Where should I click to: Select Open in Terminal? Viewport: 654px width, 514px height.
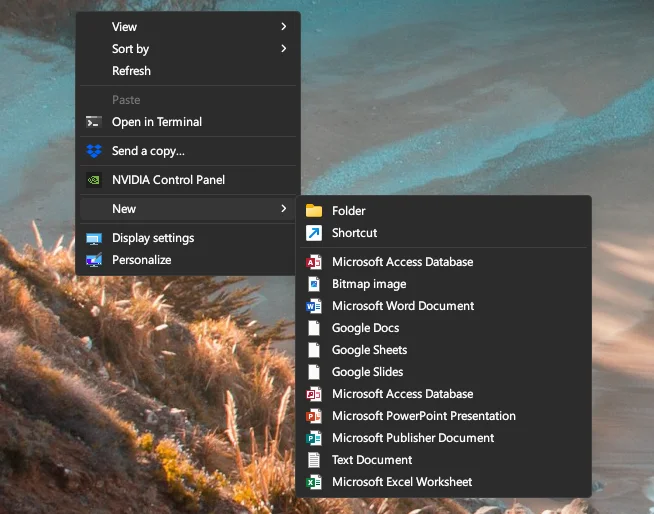188,122
